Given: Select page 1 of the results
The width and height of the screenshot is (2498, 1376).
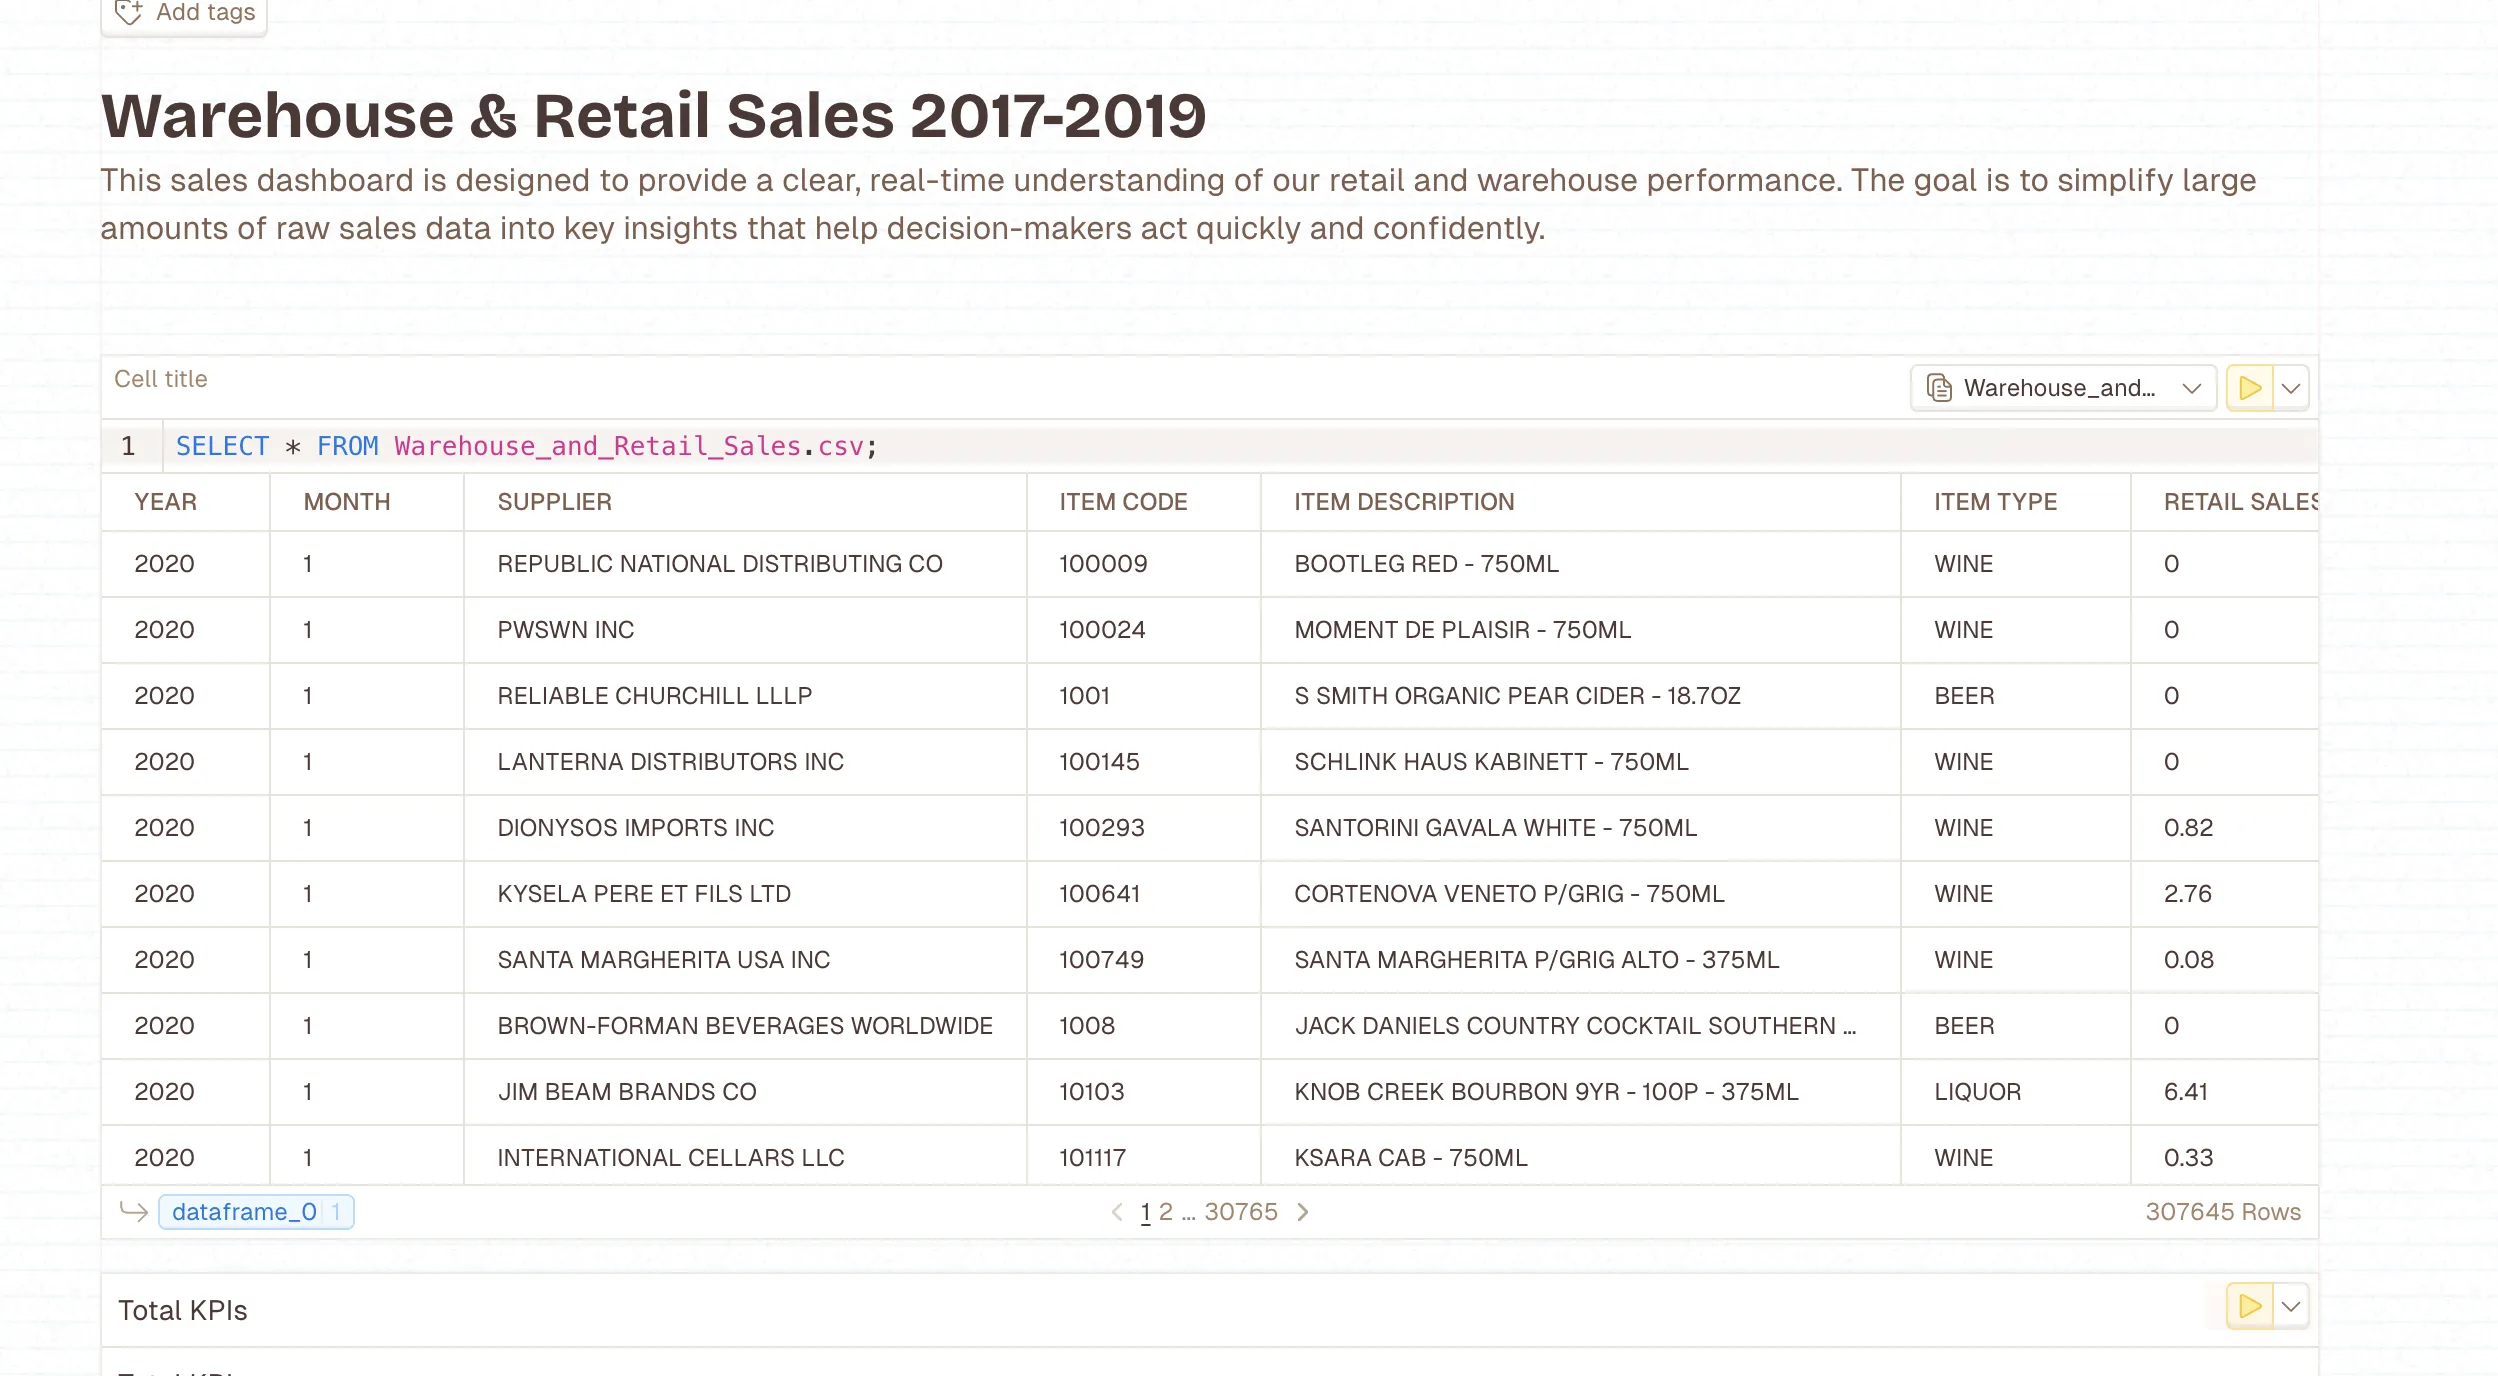Looking at the screenshot, I should point(1145,1211).
